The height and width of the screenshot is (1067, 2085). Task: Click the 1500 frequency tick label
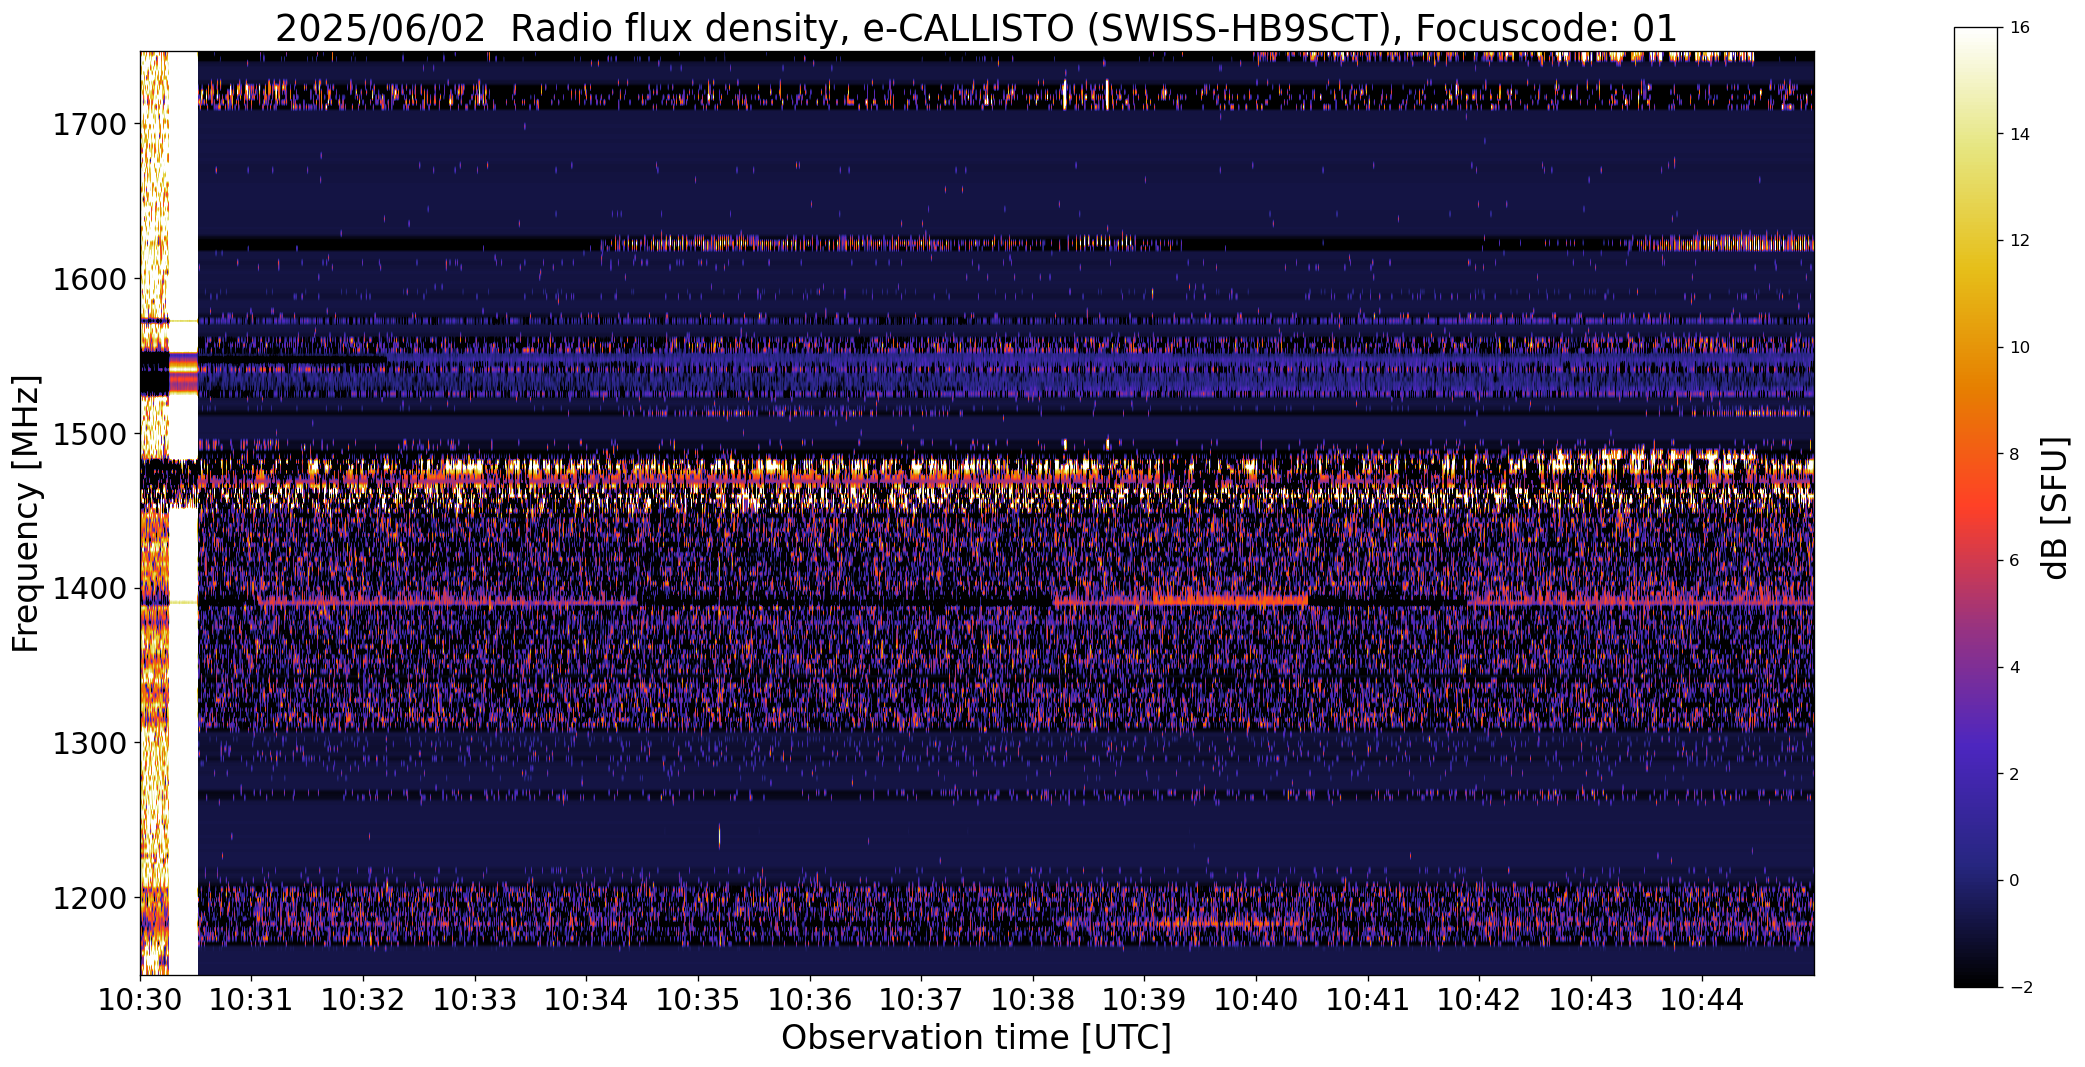[x=89, y=434]
